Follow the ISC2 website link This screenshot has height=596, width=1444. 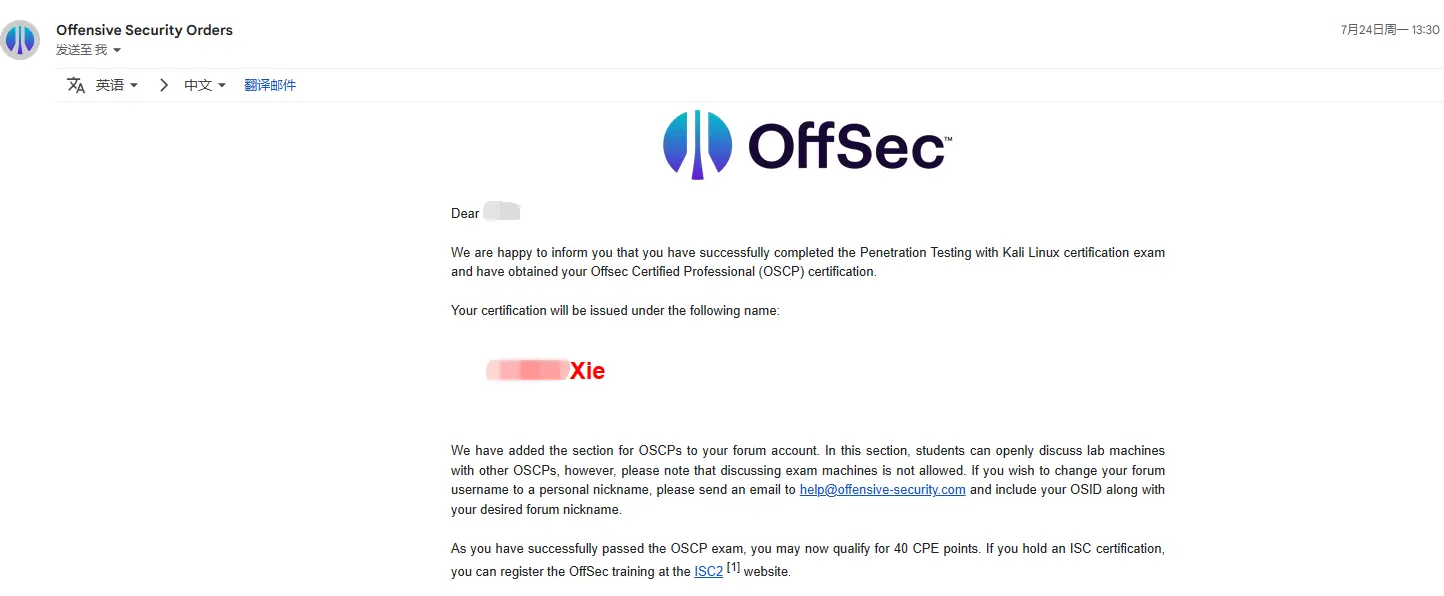pyautogui.click(x=708, y=572)
